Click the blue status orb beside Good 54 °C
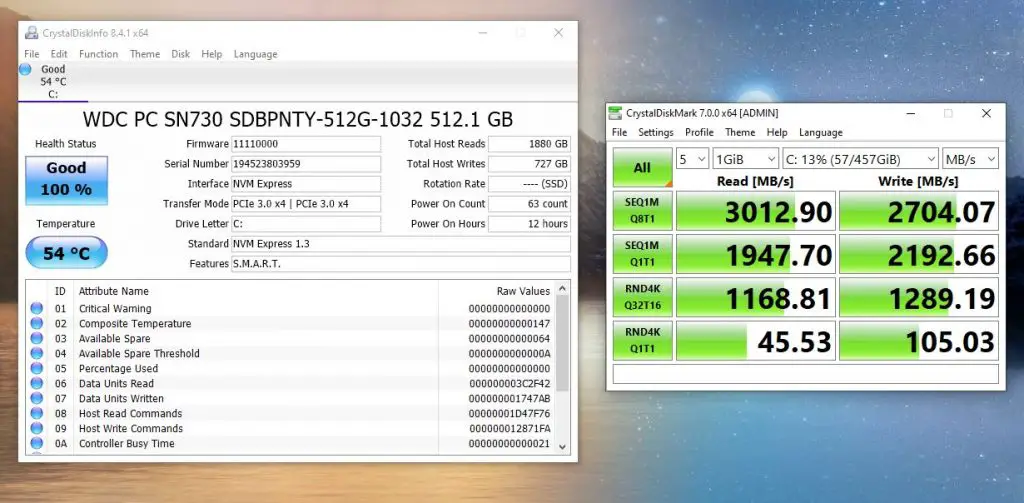Screen dimensions: 1024x503 [x=25, y=69]
